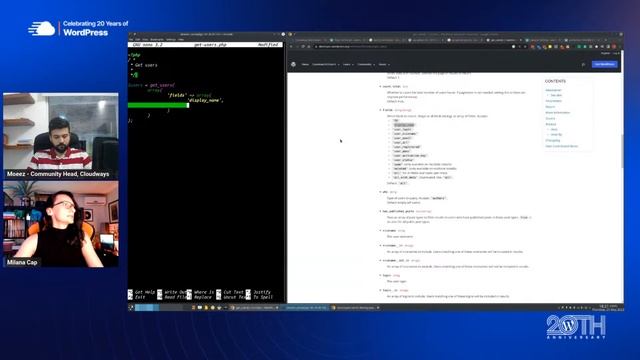Reload the page with the browser reload icon
Image resolution: width=640 pixels, height=360 pixels.
pyautogui.click(x=303, y=47)
